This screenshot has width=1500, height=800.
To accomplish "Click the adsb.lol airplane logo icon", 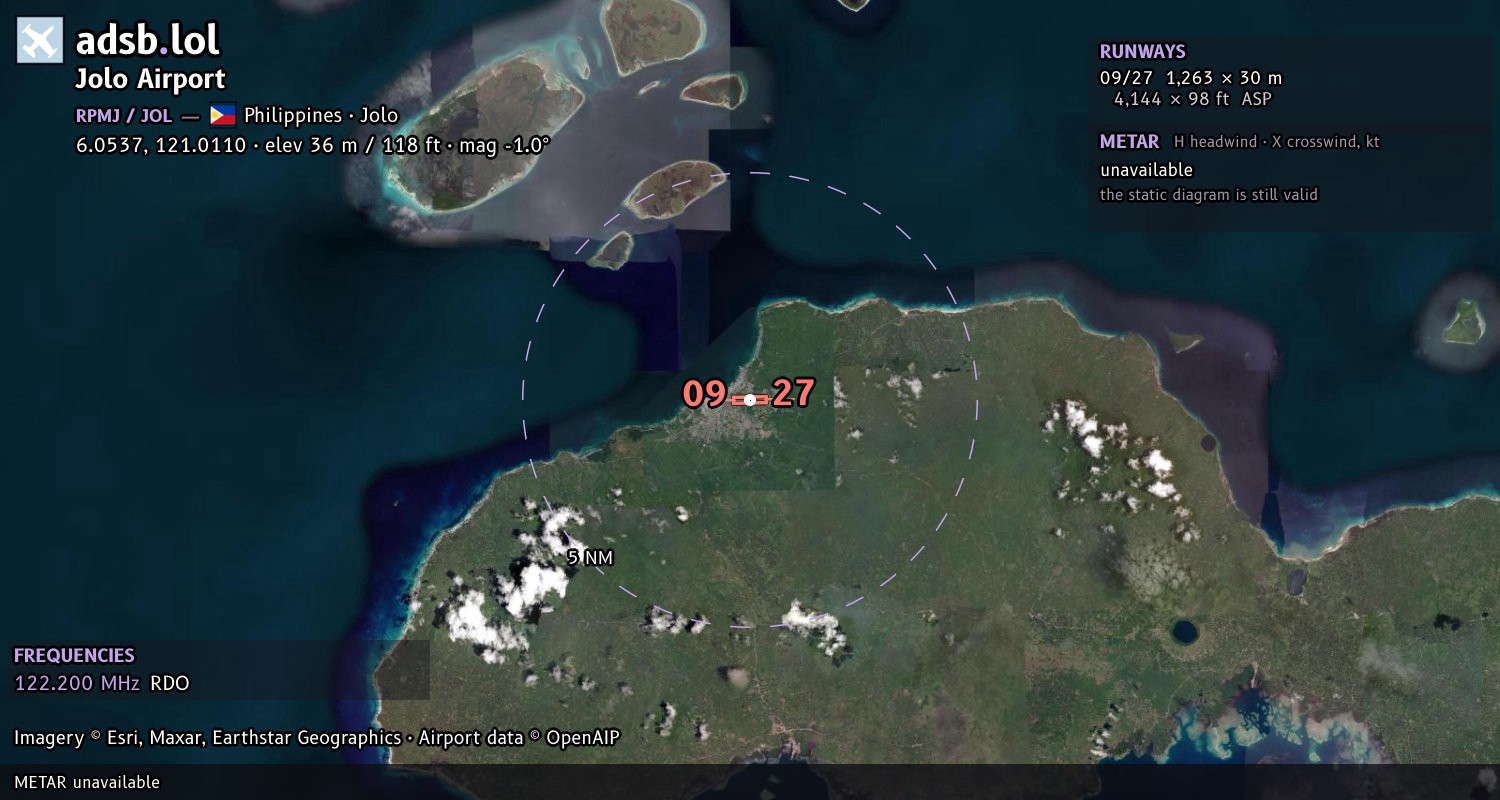I will point(40,40).
